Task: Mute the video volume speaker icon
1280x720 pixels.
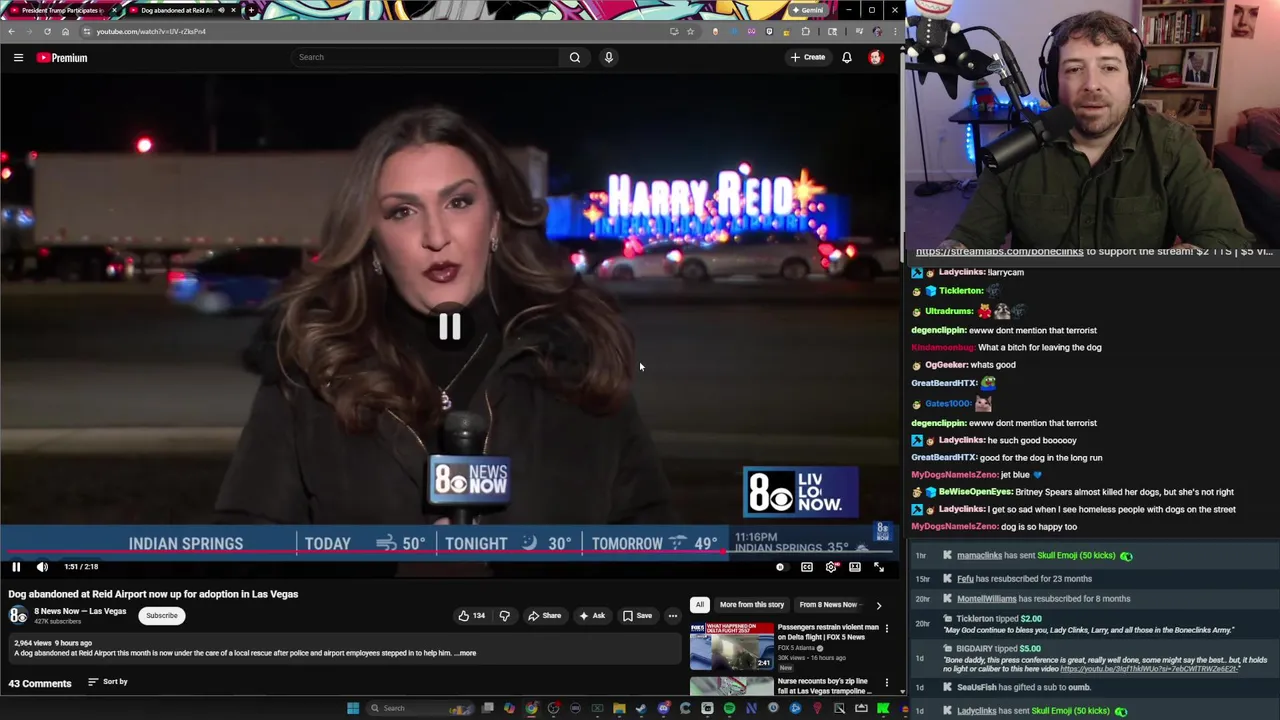Action: coord(42,567)
